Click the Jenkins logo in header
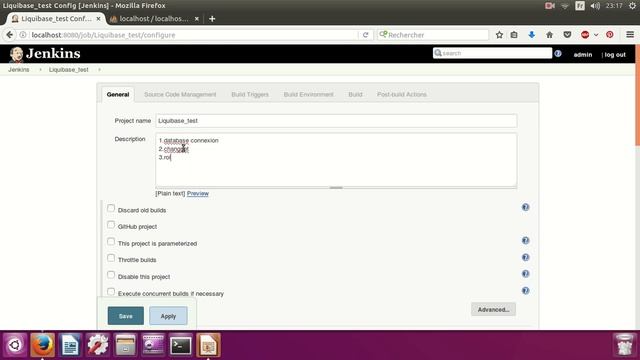Image resolution: width=640 pixels, height=360 pixels. click(x=45, y=54)
